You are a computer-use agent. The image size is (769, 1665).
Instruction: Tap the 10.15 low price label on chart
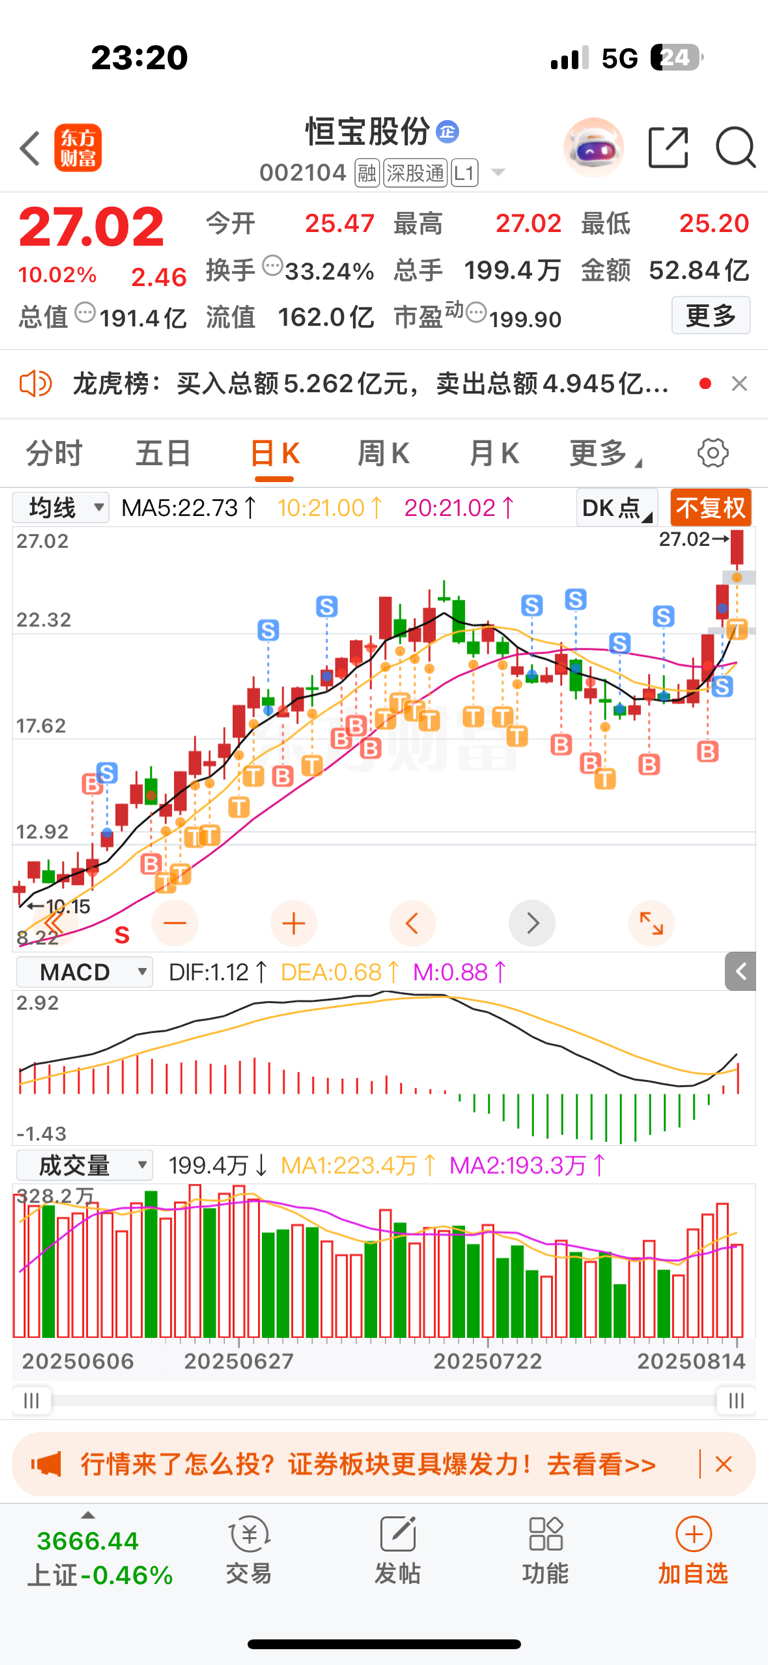(x=59, y=907)
